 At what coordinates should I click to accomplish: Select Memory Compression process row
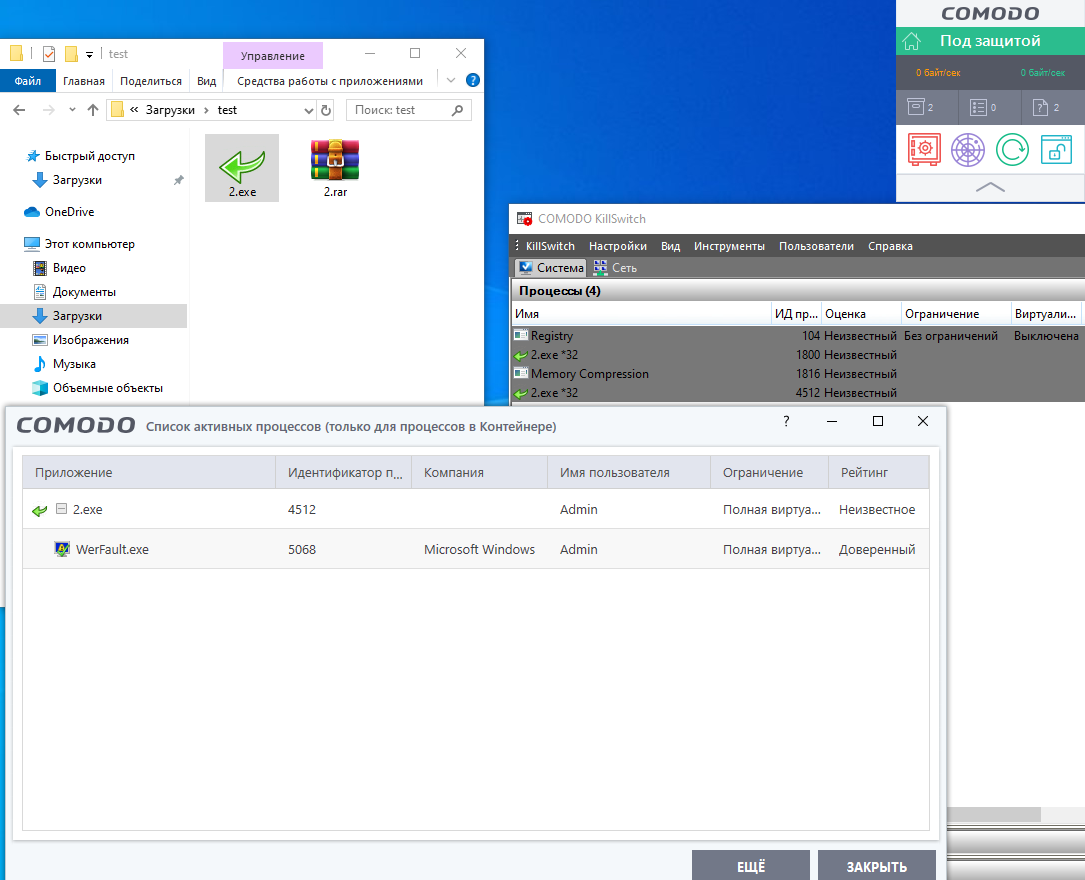[x=798, y=374]
